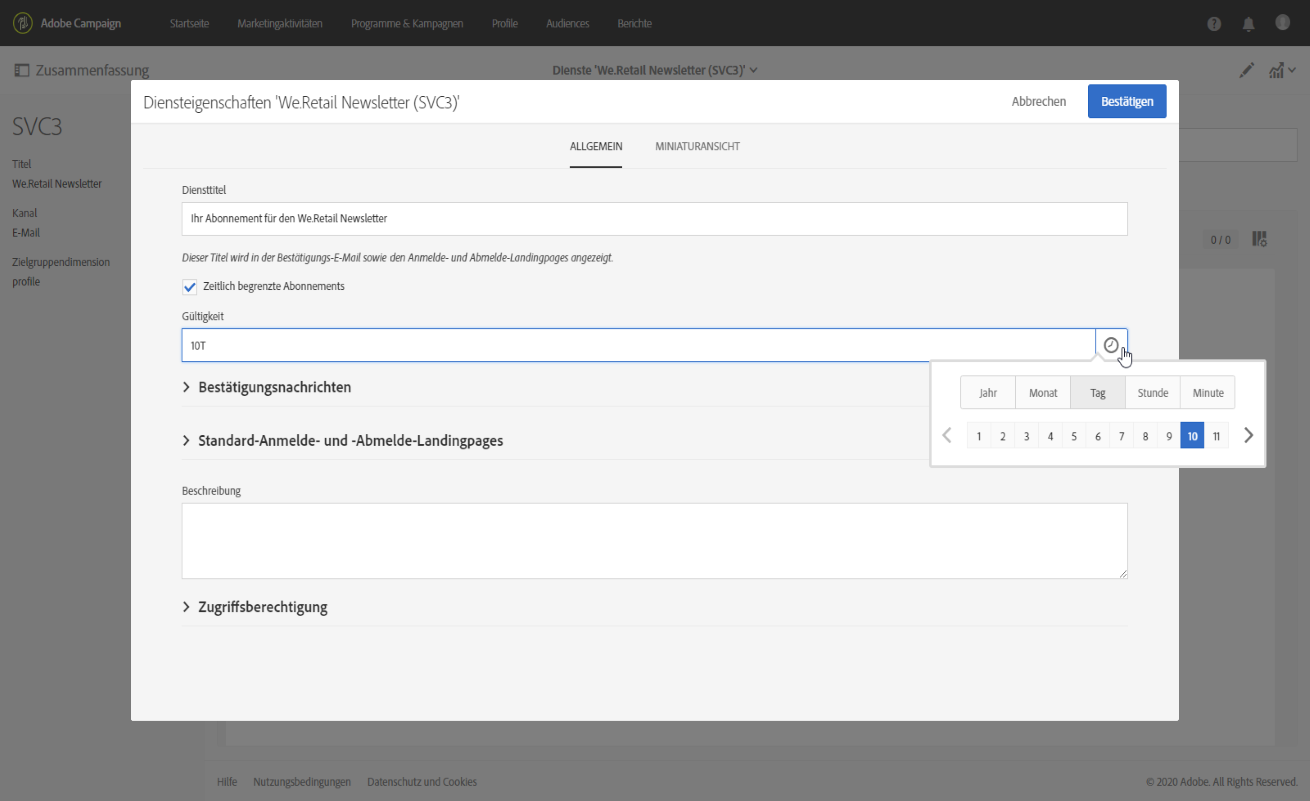Open Programme & Kampagnen menu
Screen dimensions: 1310x801
(407, 24)
